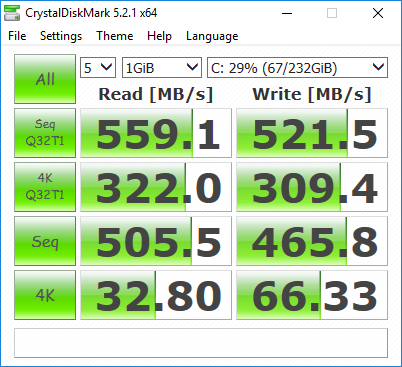Close the CrystalDiskMark window
This screenshot has width=402, height=367.
point(378,13)
